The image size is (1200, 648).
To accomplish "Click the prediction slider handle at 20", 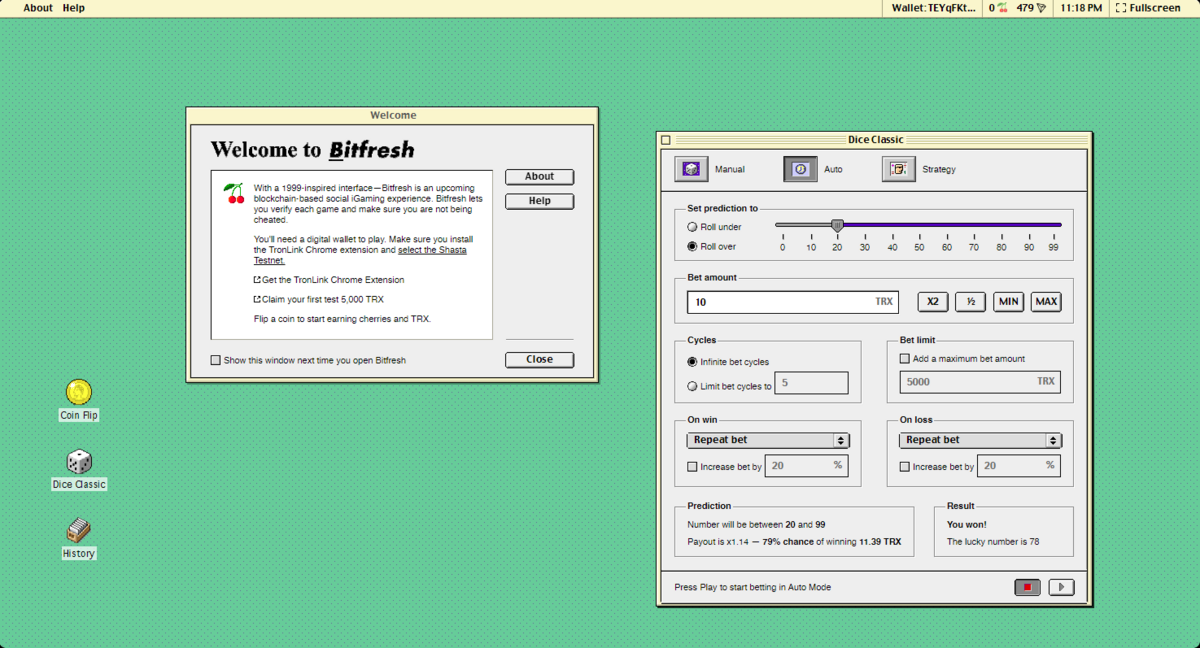I will click(837, 226).
